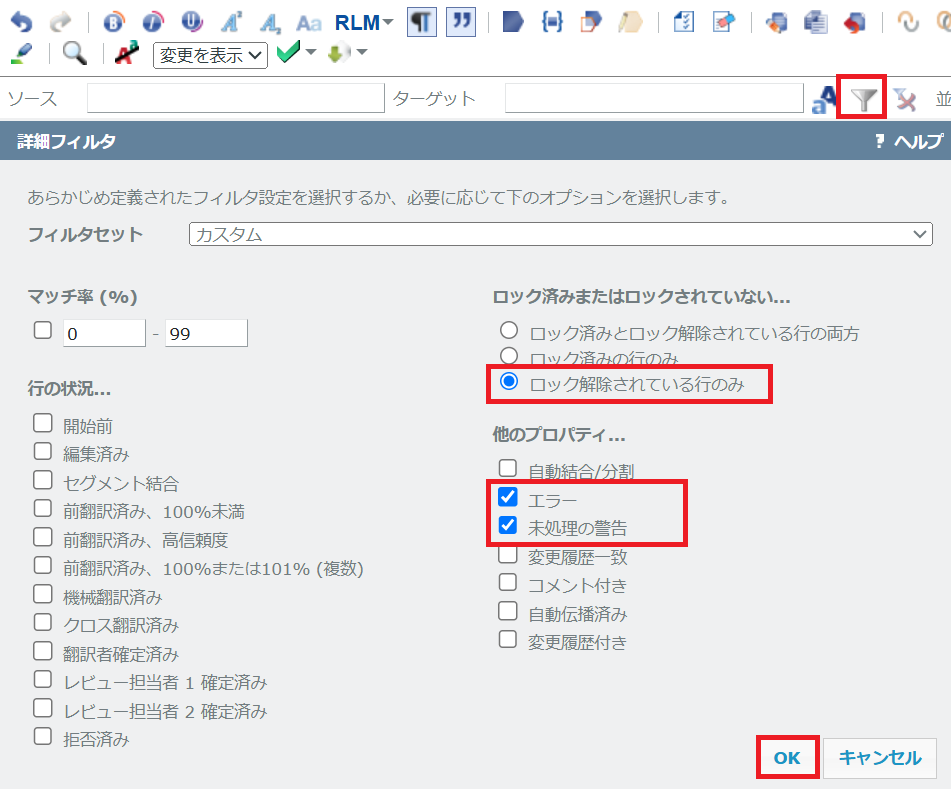This screenshot has height=789, width=951.
Task: Click the clear filter icon
Action: [905, 98]
